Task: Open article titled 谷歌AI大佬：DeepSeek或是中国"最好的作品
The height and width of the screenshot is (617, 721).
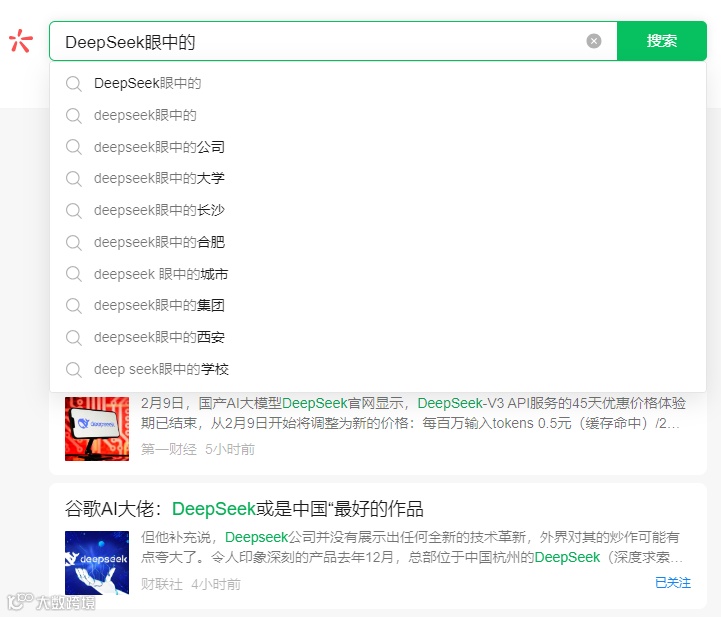Action: [x=244, y=509]
